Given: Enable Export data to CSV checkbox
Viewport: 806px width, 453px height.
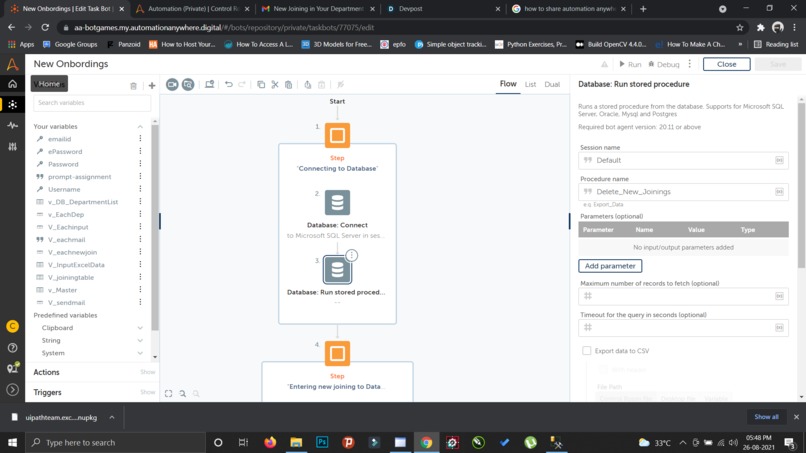Looking at the screenshot, I should pos(587,351).
